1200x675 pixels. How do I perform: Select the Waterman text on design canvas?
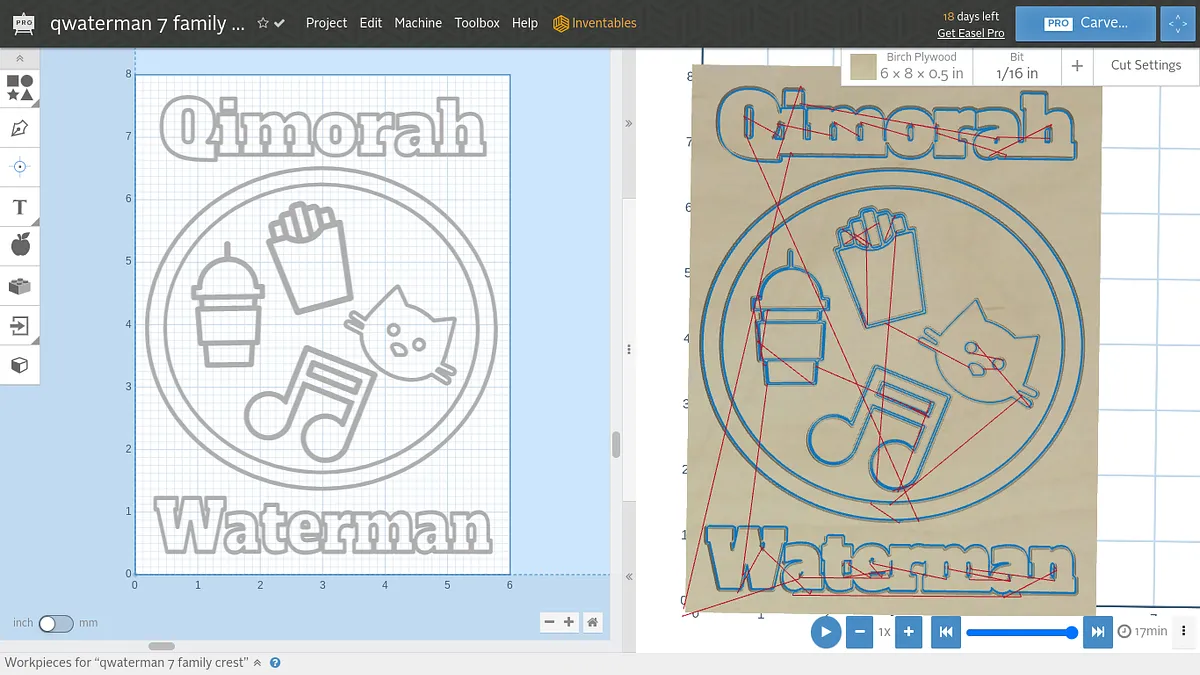point(324,525)
